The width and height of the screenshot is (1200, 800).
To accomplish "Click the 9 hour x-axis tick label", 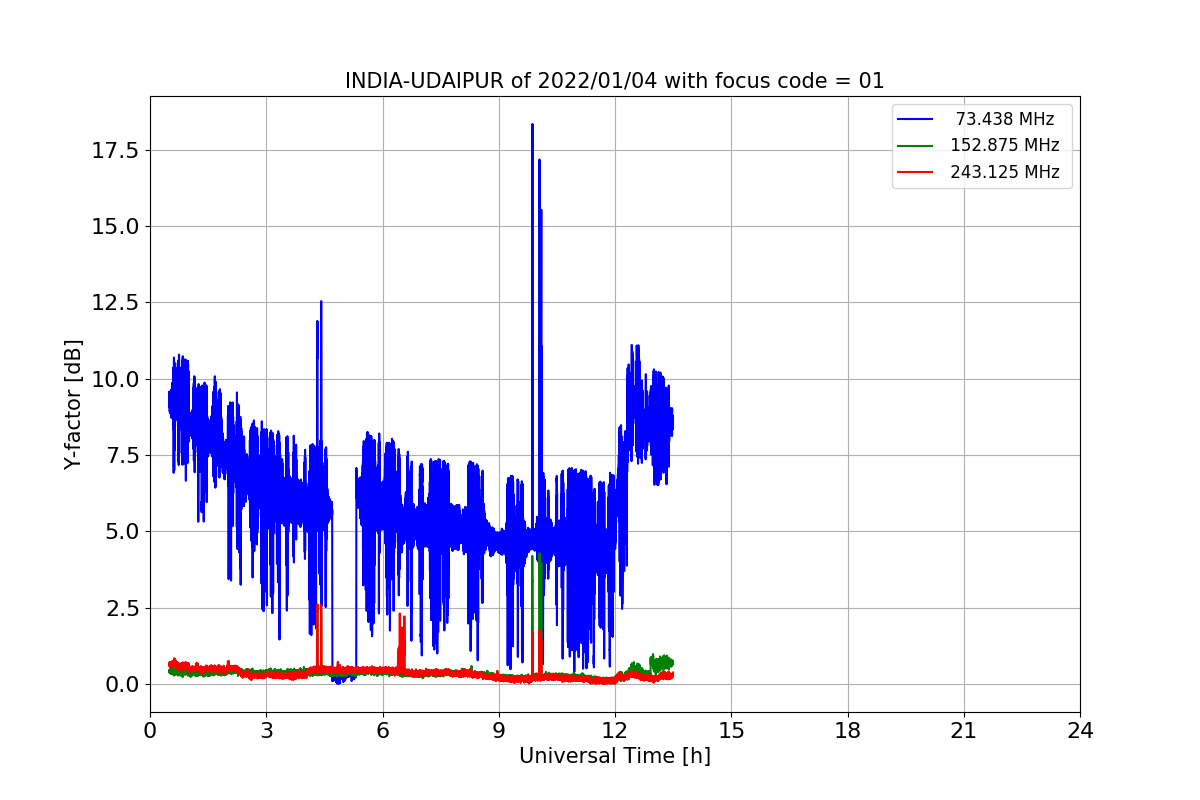I will [499, 731].
